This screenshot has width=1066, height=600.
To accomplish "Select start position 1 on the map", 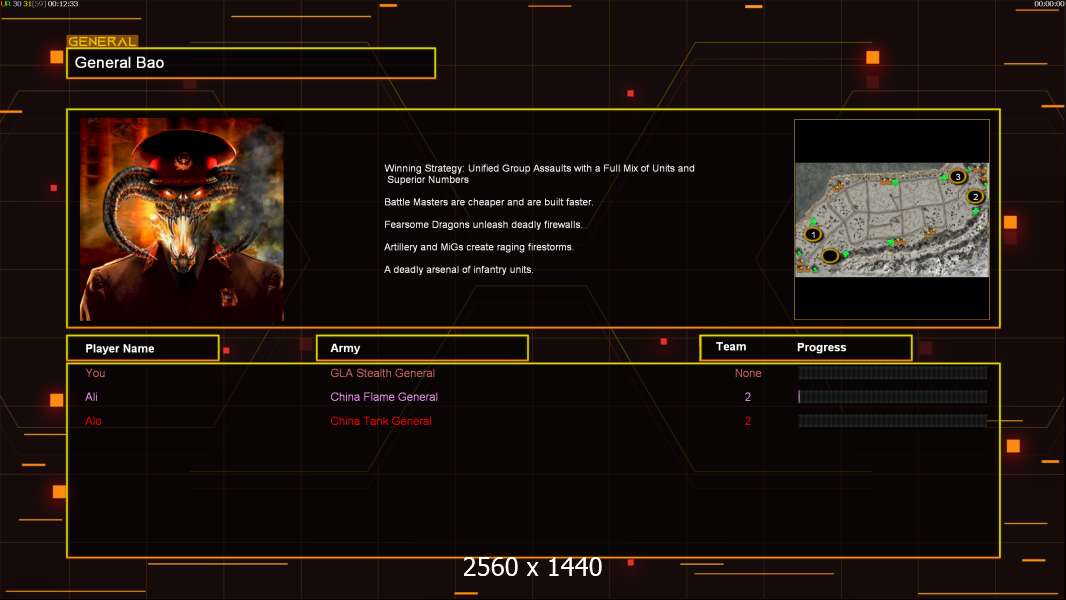I will [813, 234].
